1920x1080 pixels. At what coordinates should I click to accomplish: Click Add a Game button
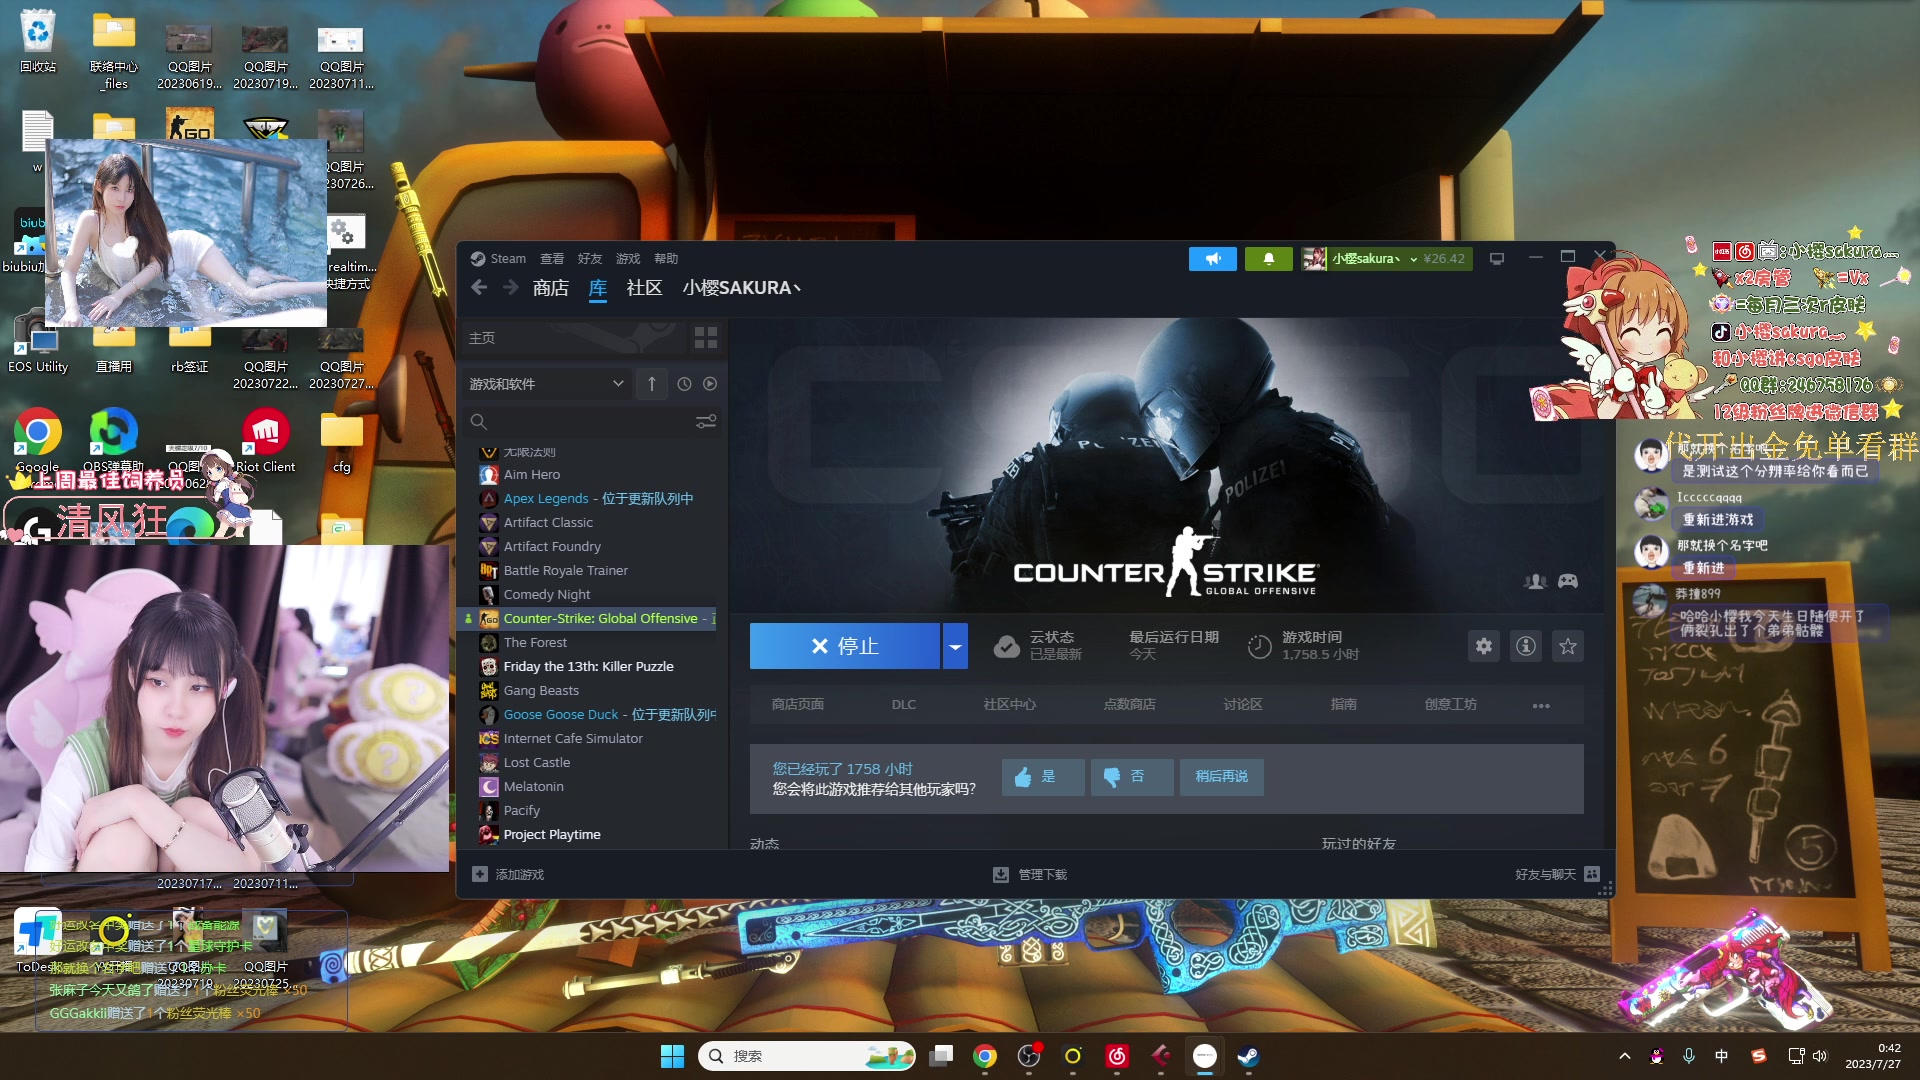point(508,875)
